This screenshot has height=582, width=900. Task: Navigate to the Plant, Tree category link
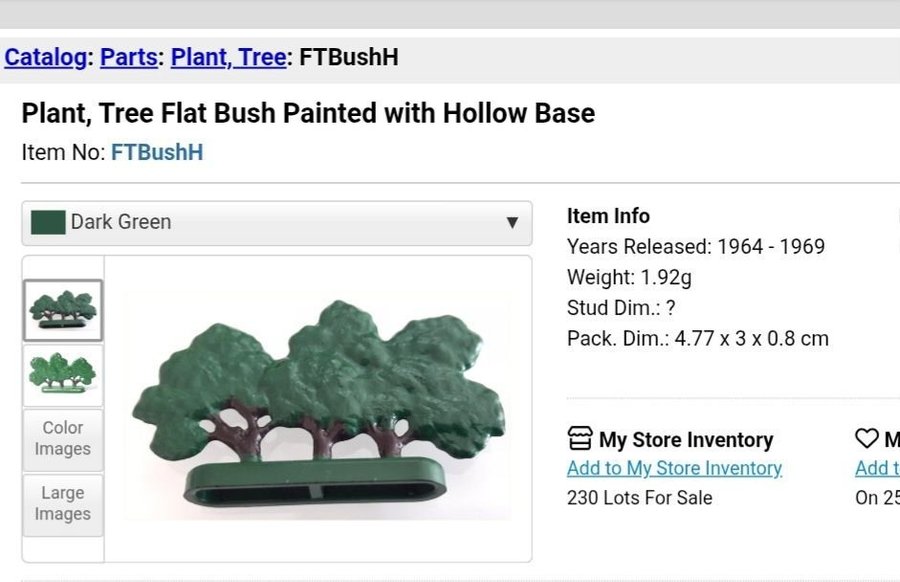(228, 58)
